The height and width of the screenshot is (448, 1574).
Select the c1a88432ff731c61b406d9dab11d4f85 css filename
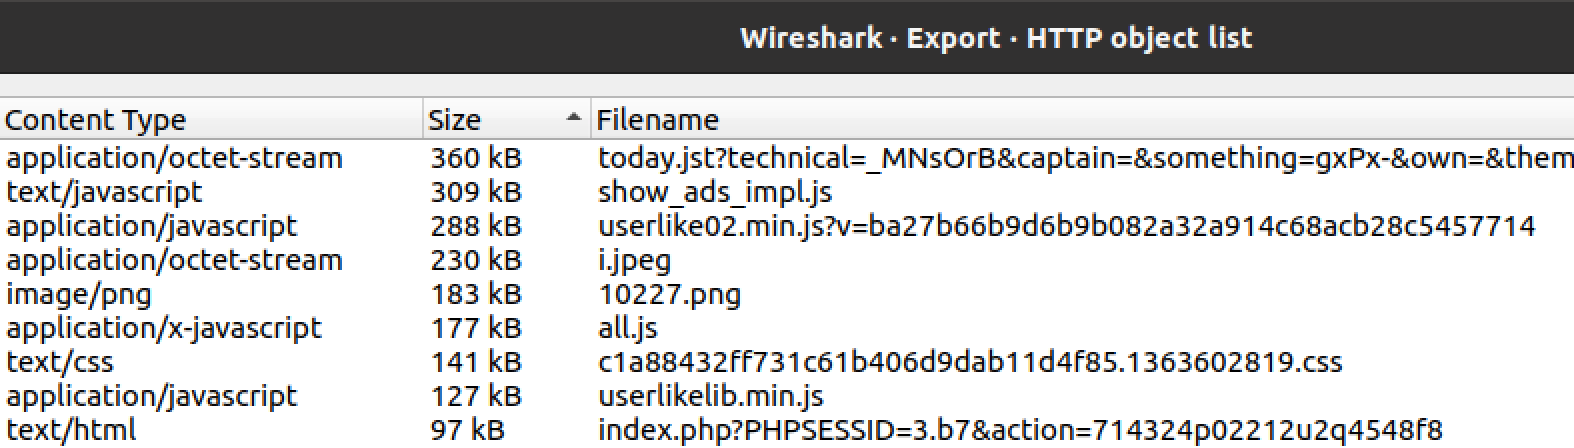pos(970,362)
